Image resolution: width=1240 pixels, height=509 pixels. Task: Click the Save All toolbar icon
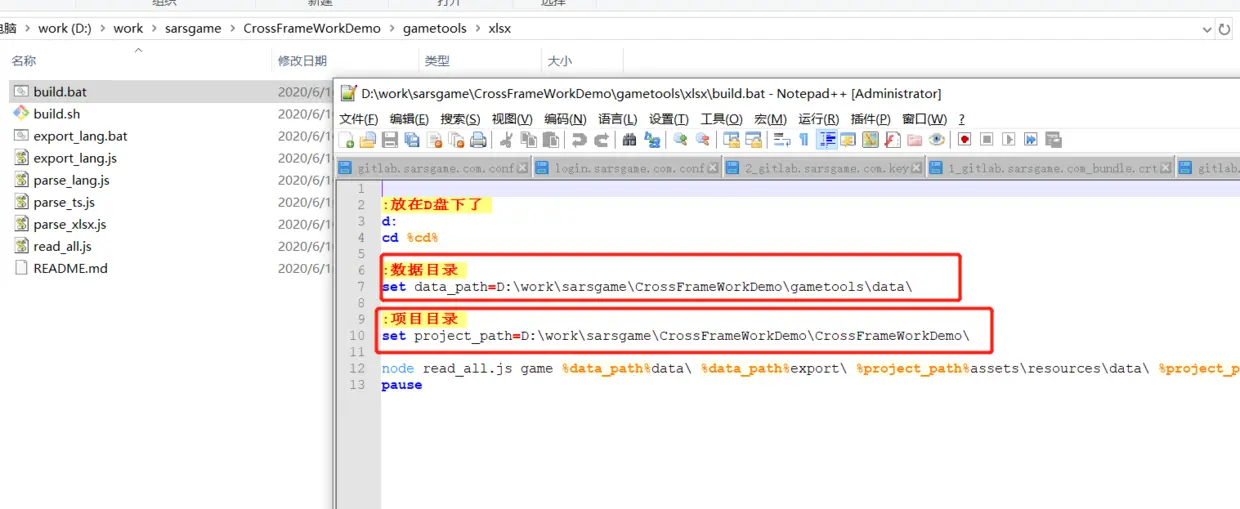[412, 140]
